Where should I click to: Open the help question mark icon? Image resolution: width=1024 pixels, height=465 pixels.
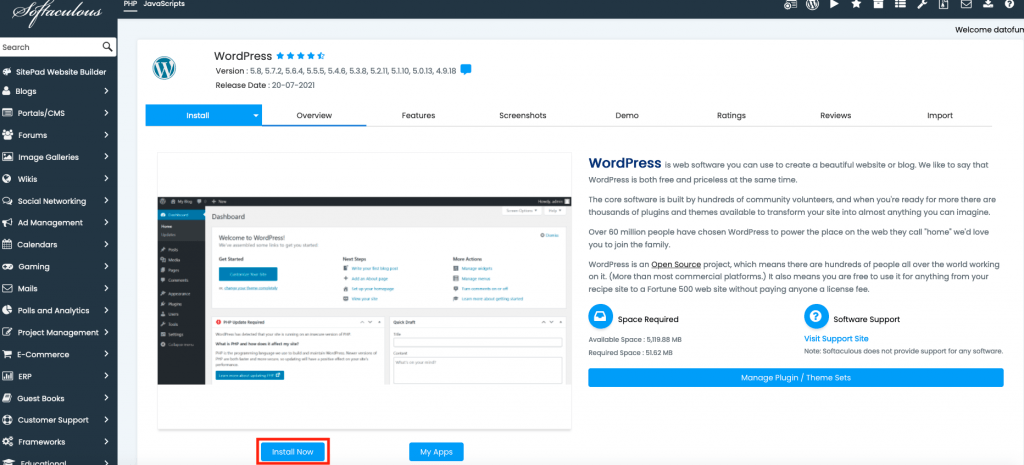(1010, 5)
